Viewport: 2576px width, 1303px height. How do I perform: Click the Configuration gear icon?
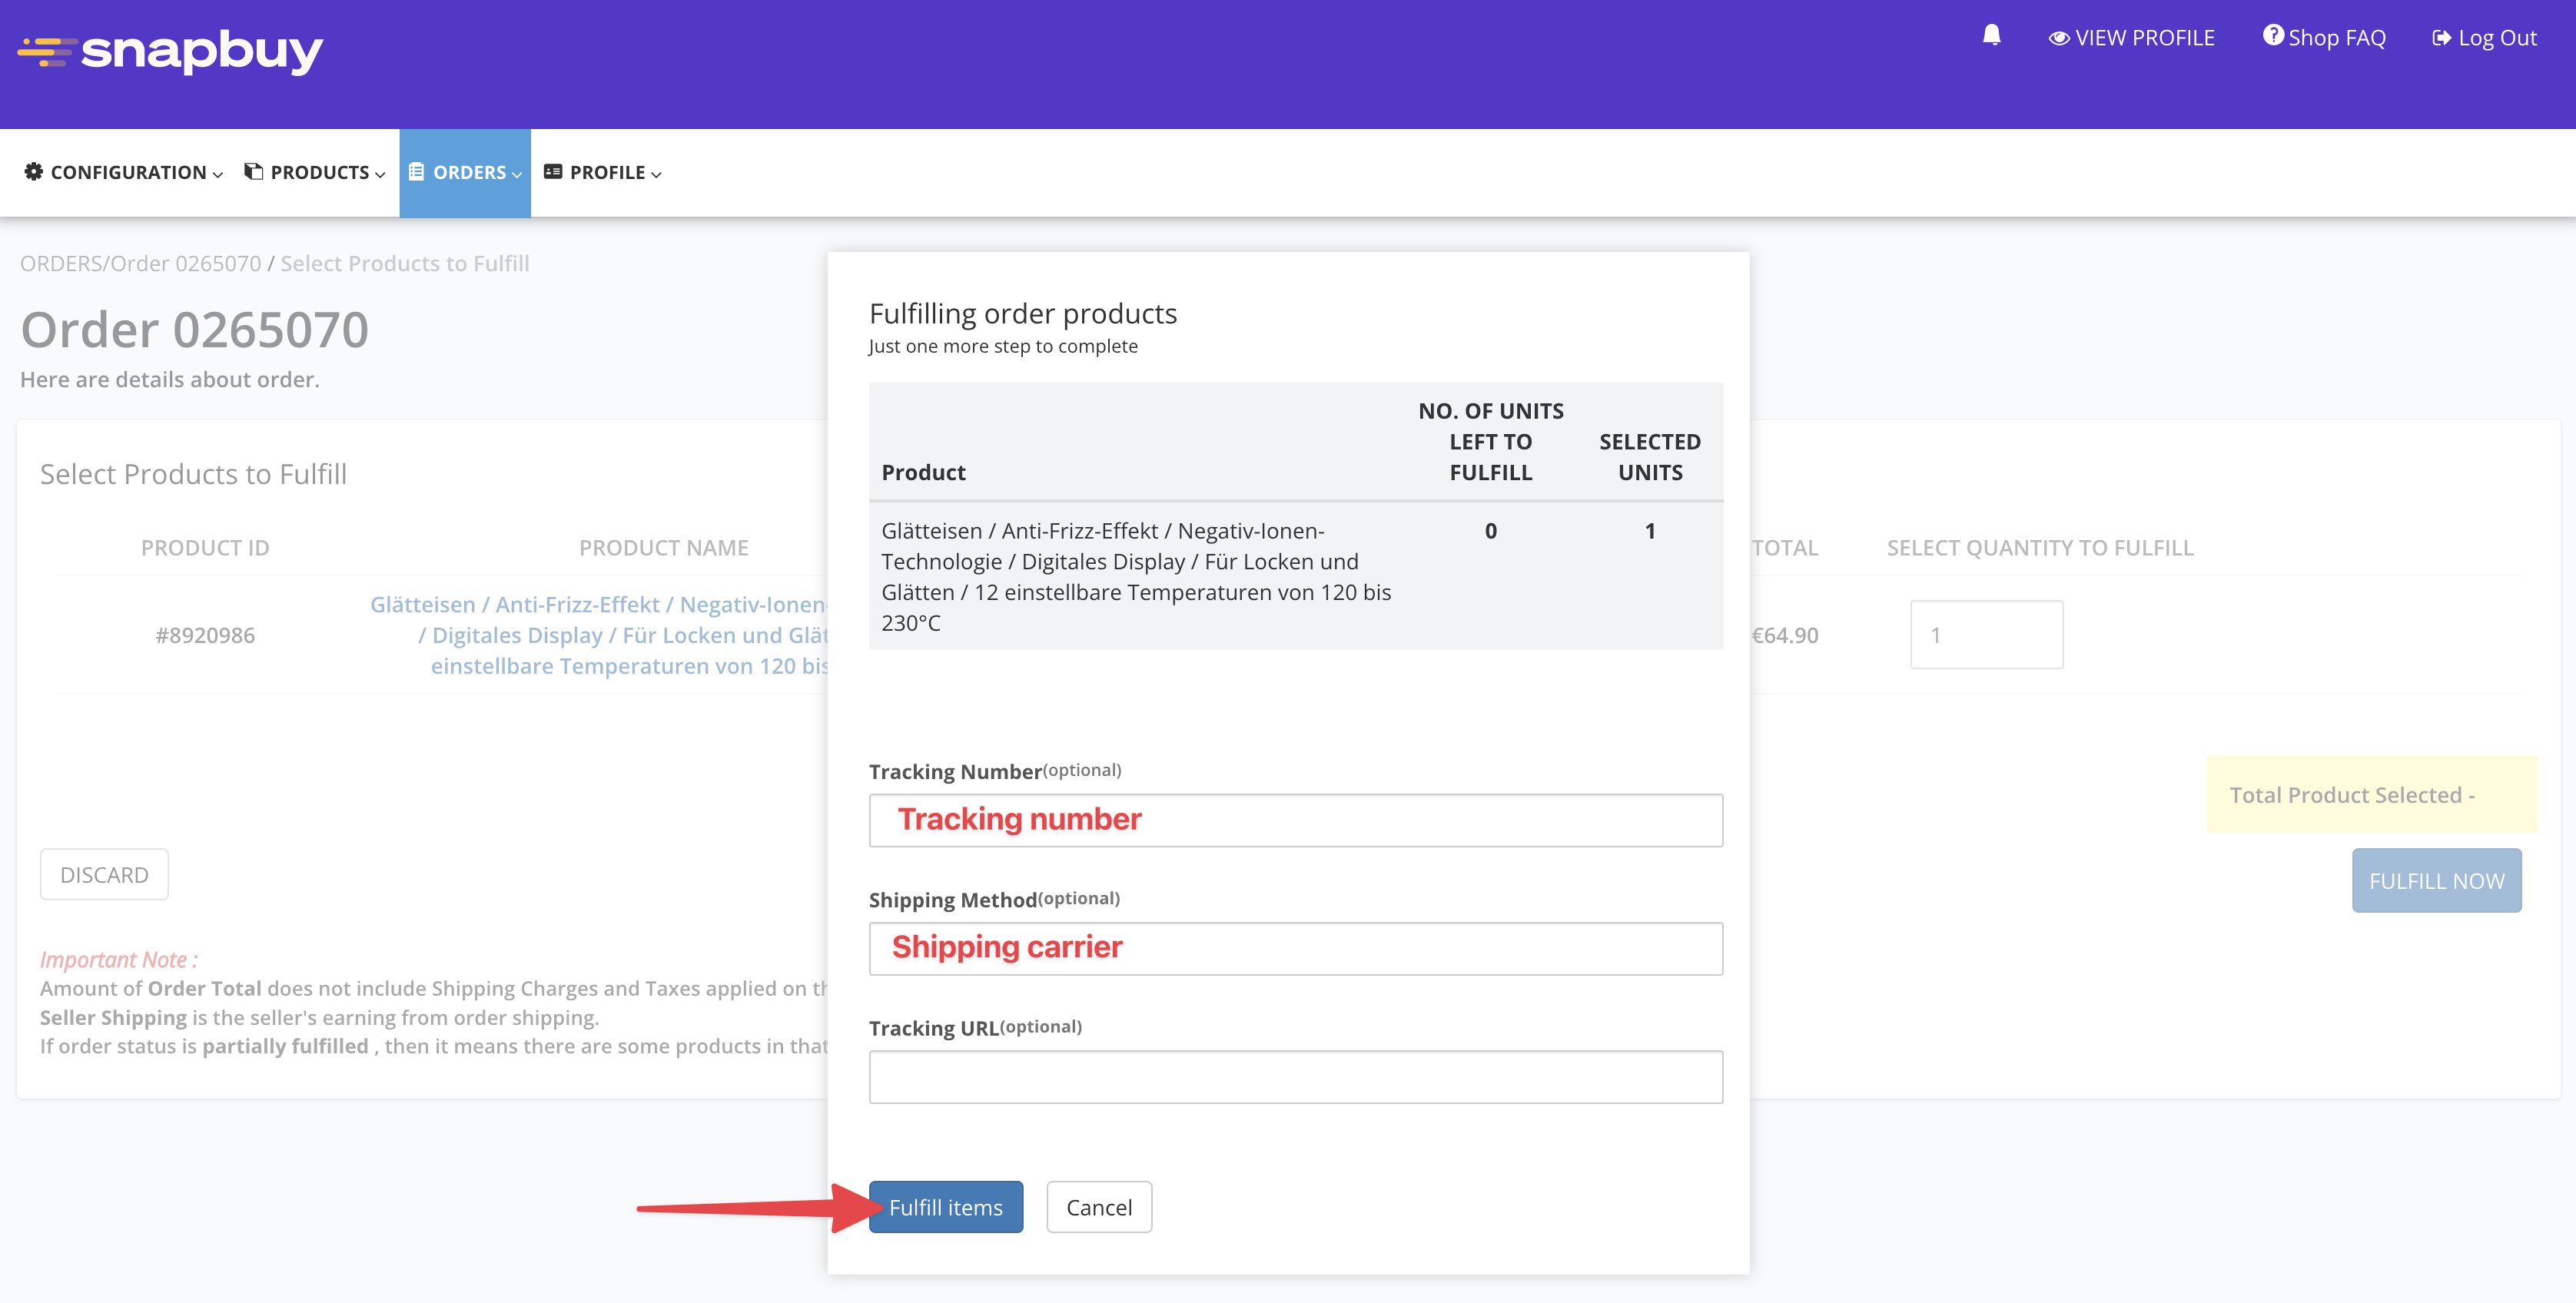coord(34,172)
